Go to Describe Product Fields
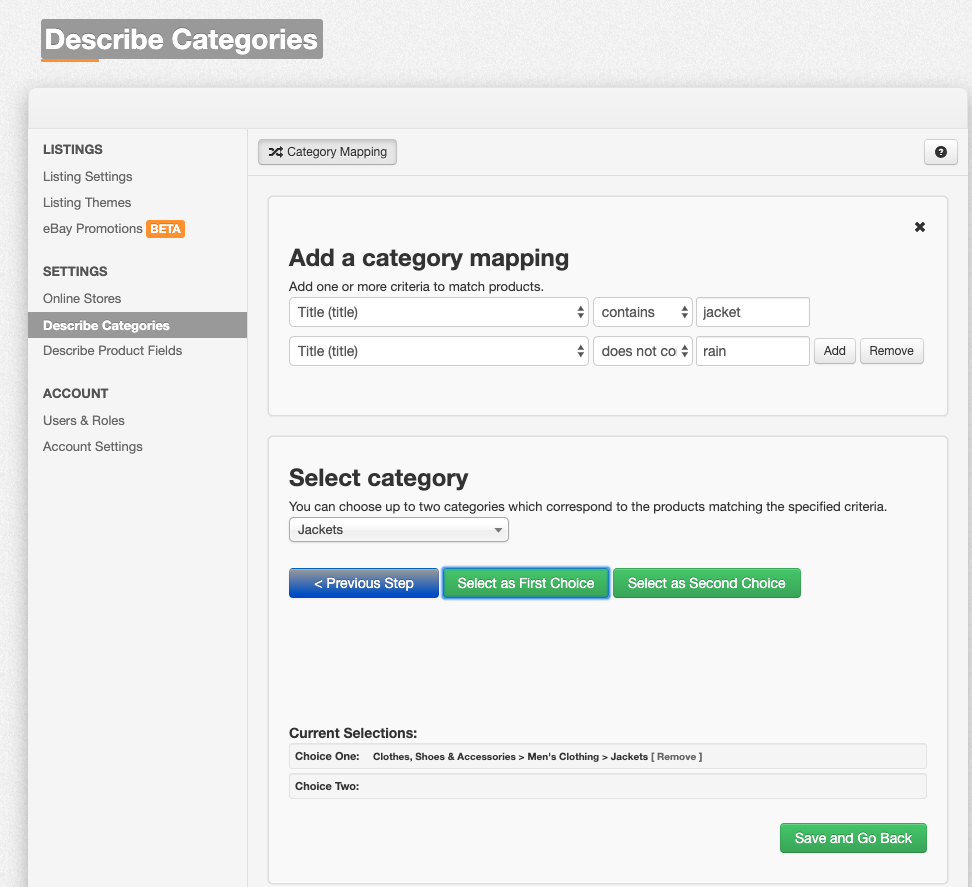 [112, 351]
